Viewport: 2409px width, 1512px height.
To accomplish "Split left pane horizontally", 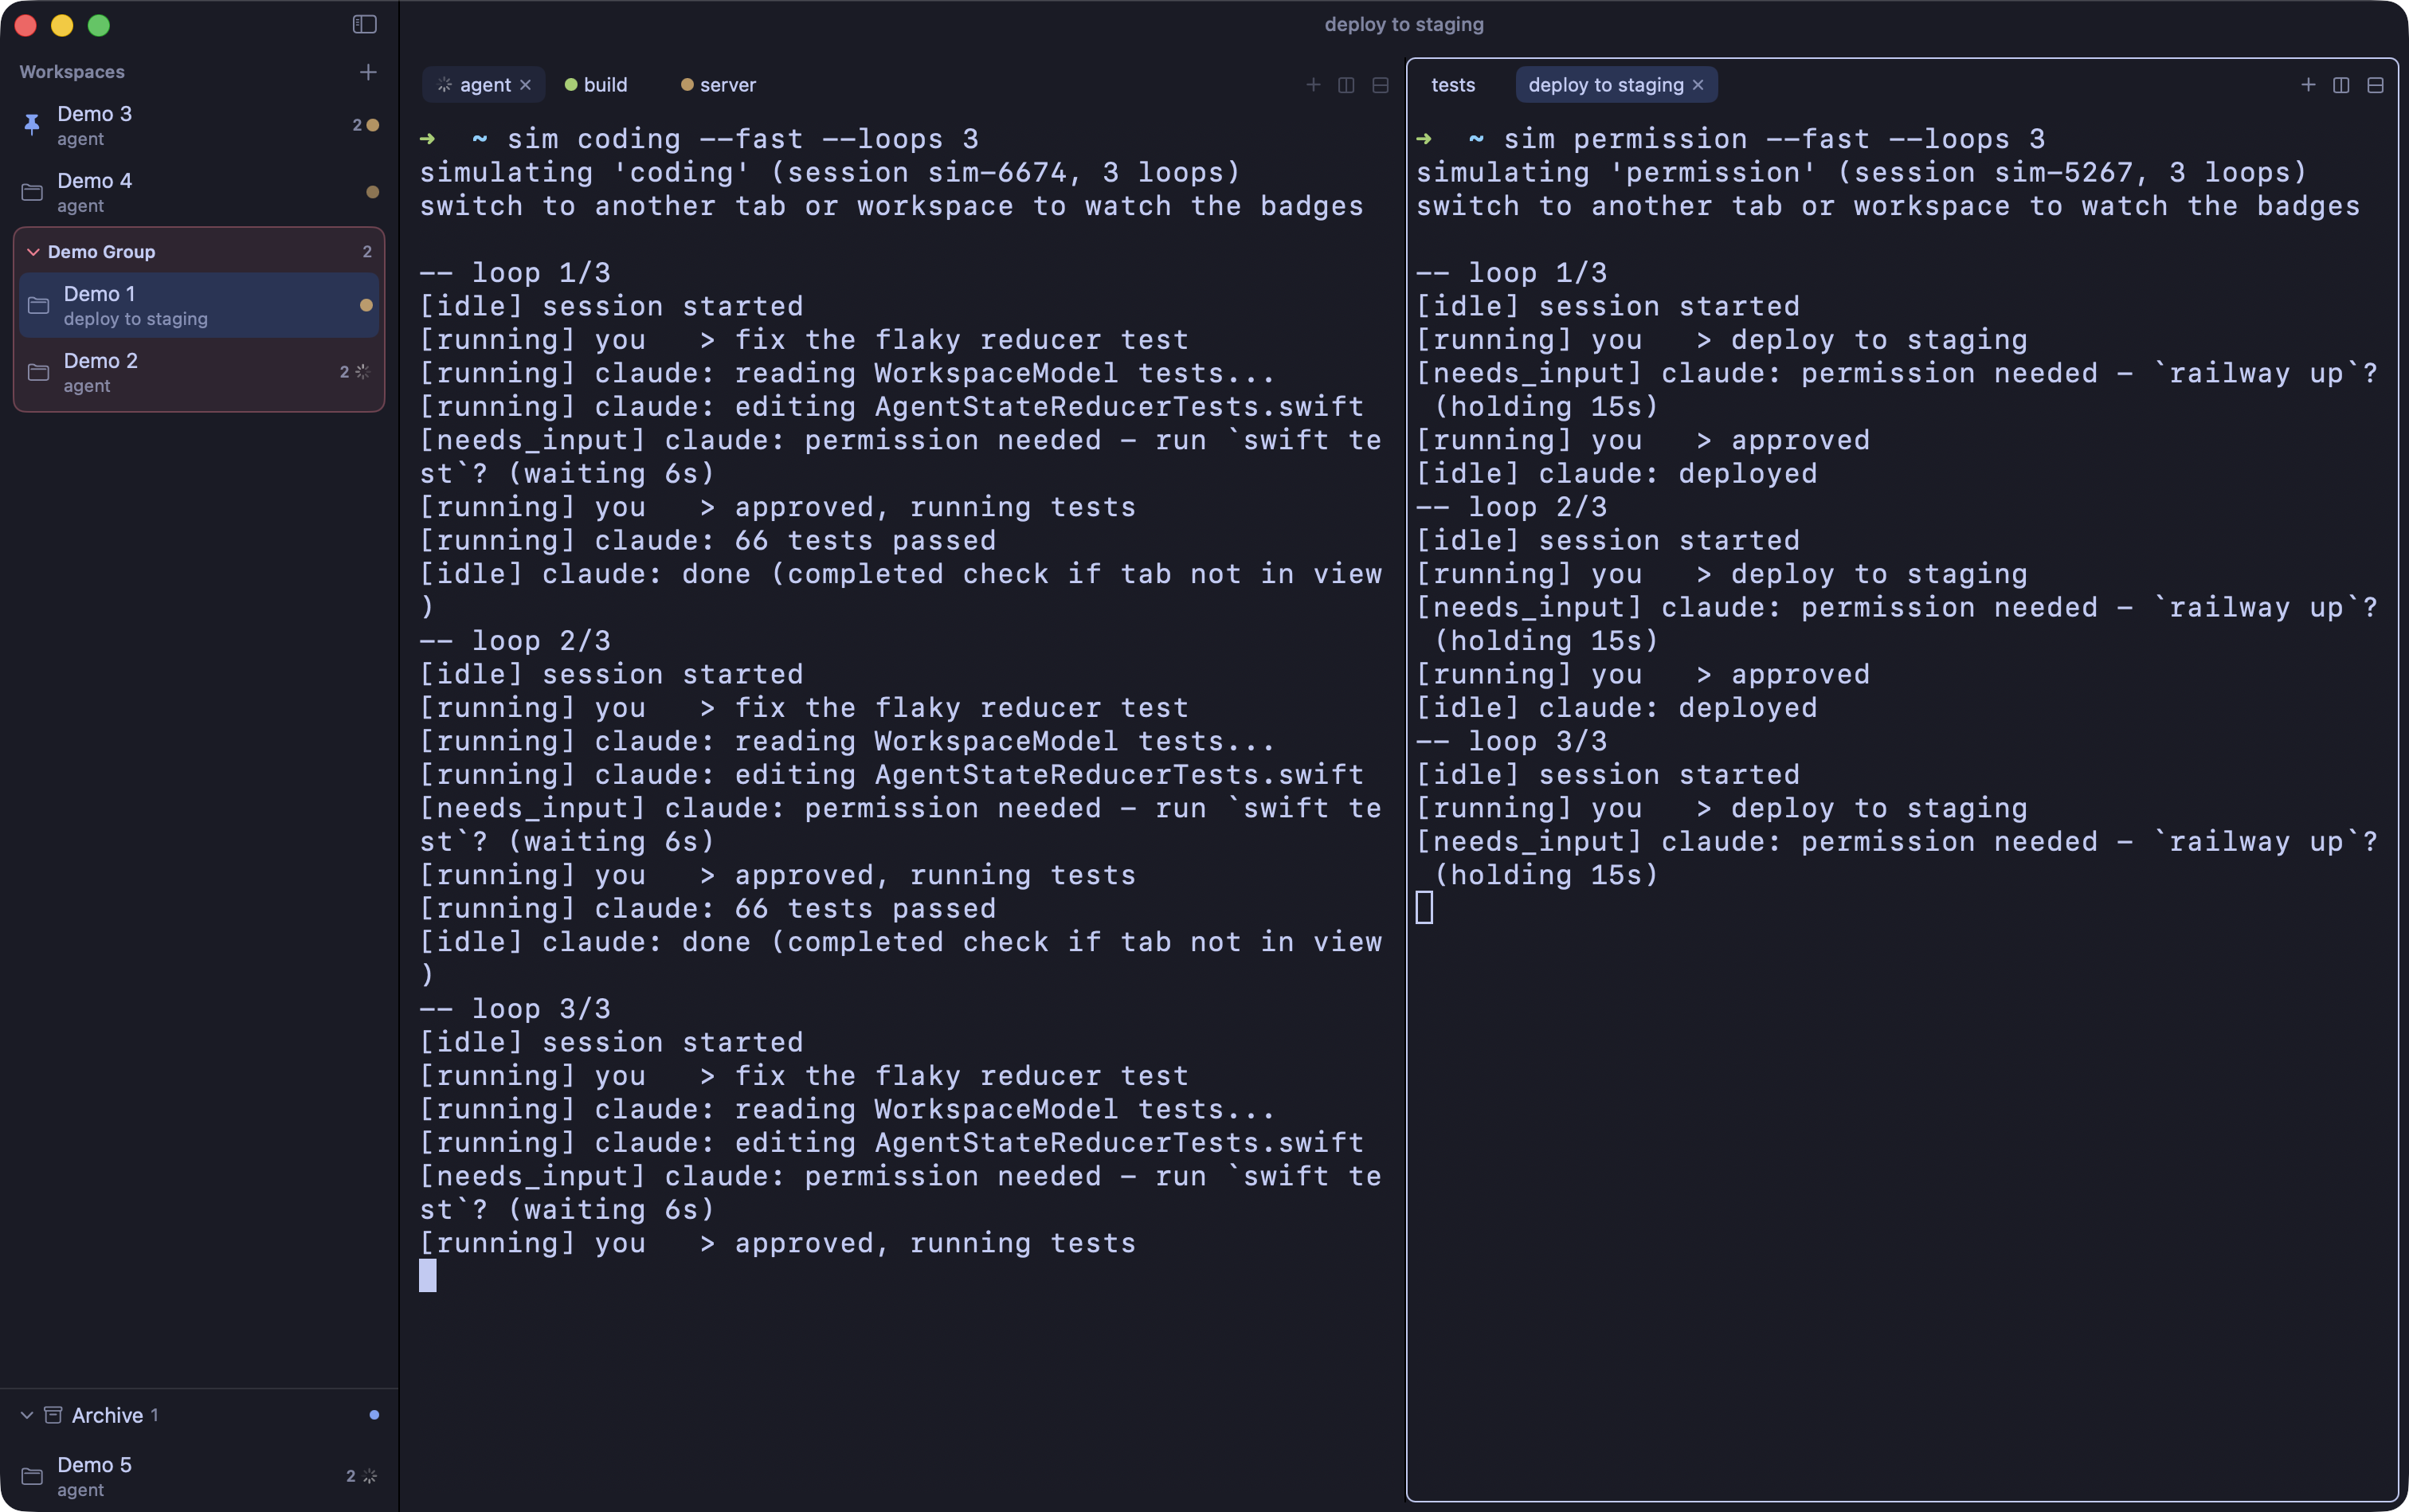I will [x=1380, y=85].
